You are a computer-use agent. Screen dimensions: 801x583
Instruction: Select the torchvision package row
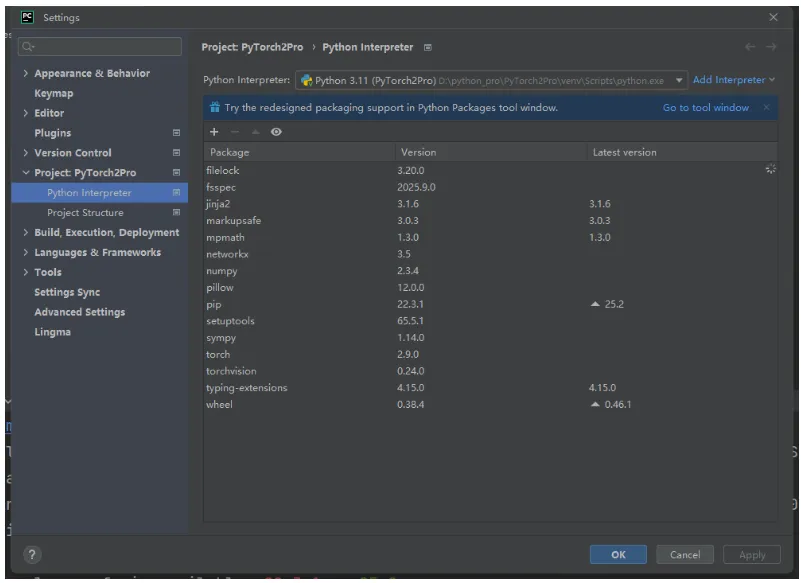490,371
